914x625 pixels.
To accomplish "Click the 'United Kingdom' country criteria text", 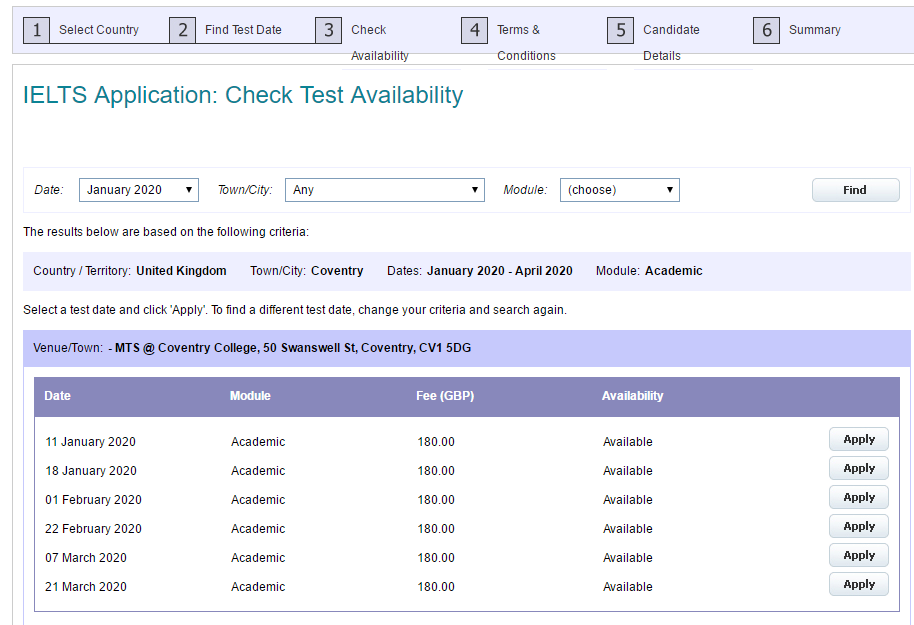I will click(x=181, y=271).
